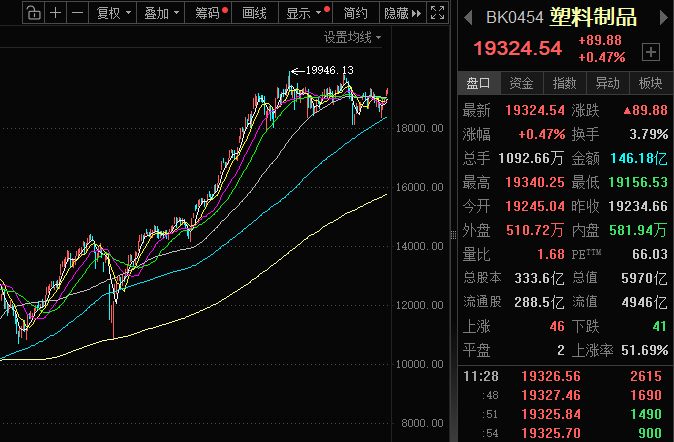
Task: Click the 内盘 value 581.94万
Action: tap(639, 230)
